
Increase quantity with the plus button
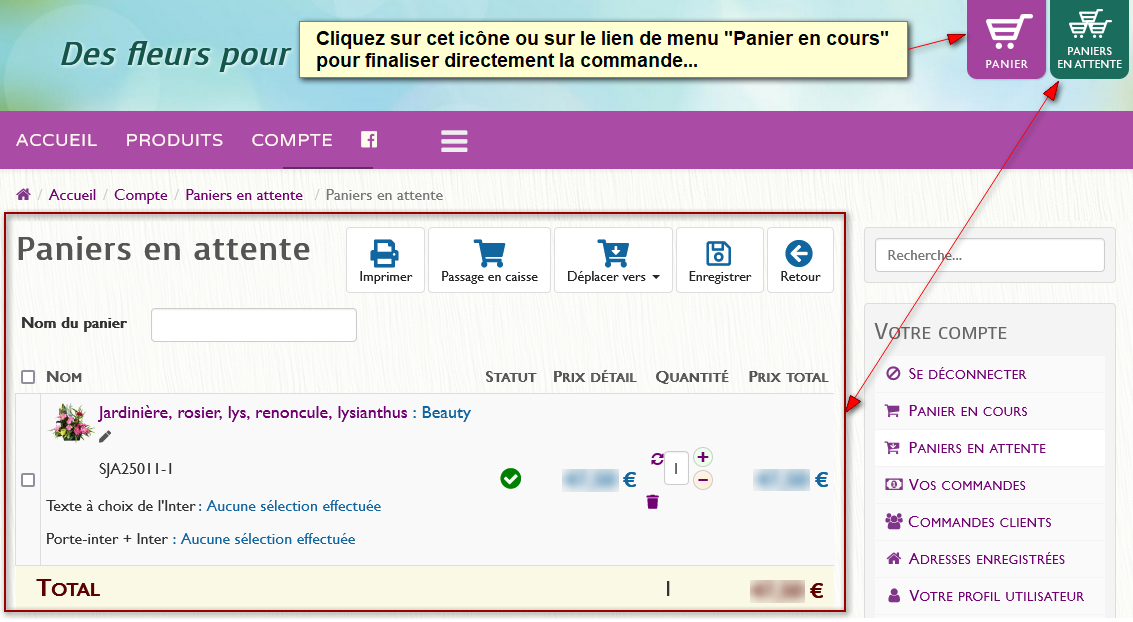coord(703,457)
